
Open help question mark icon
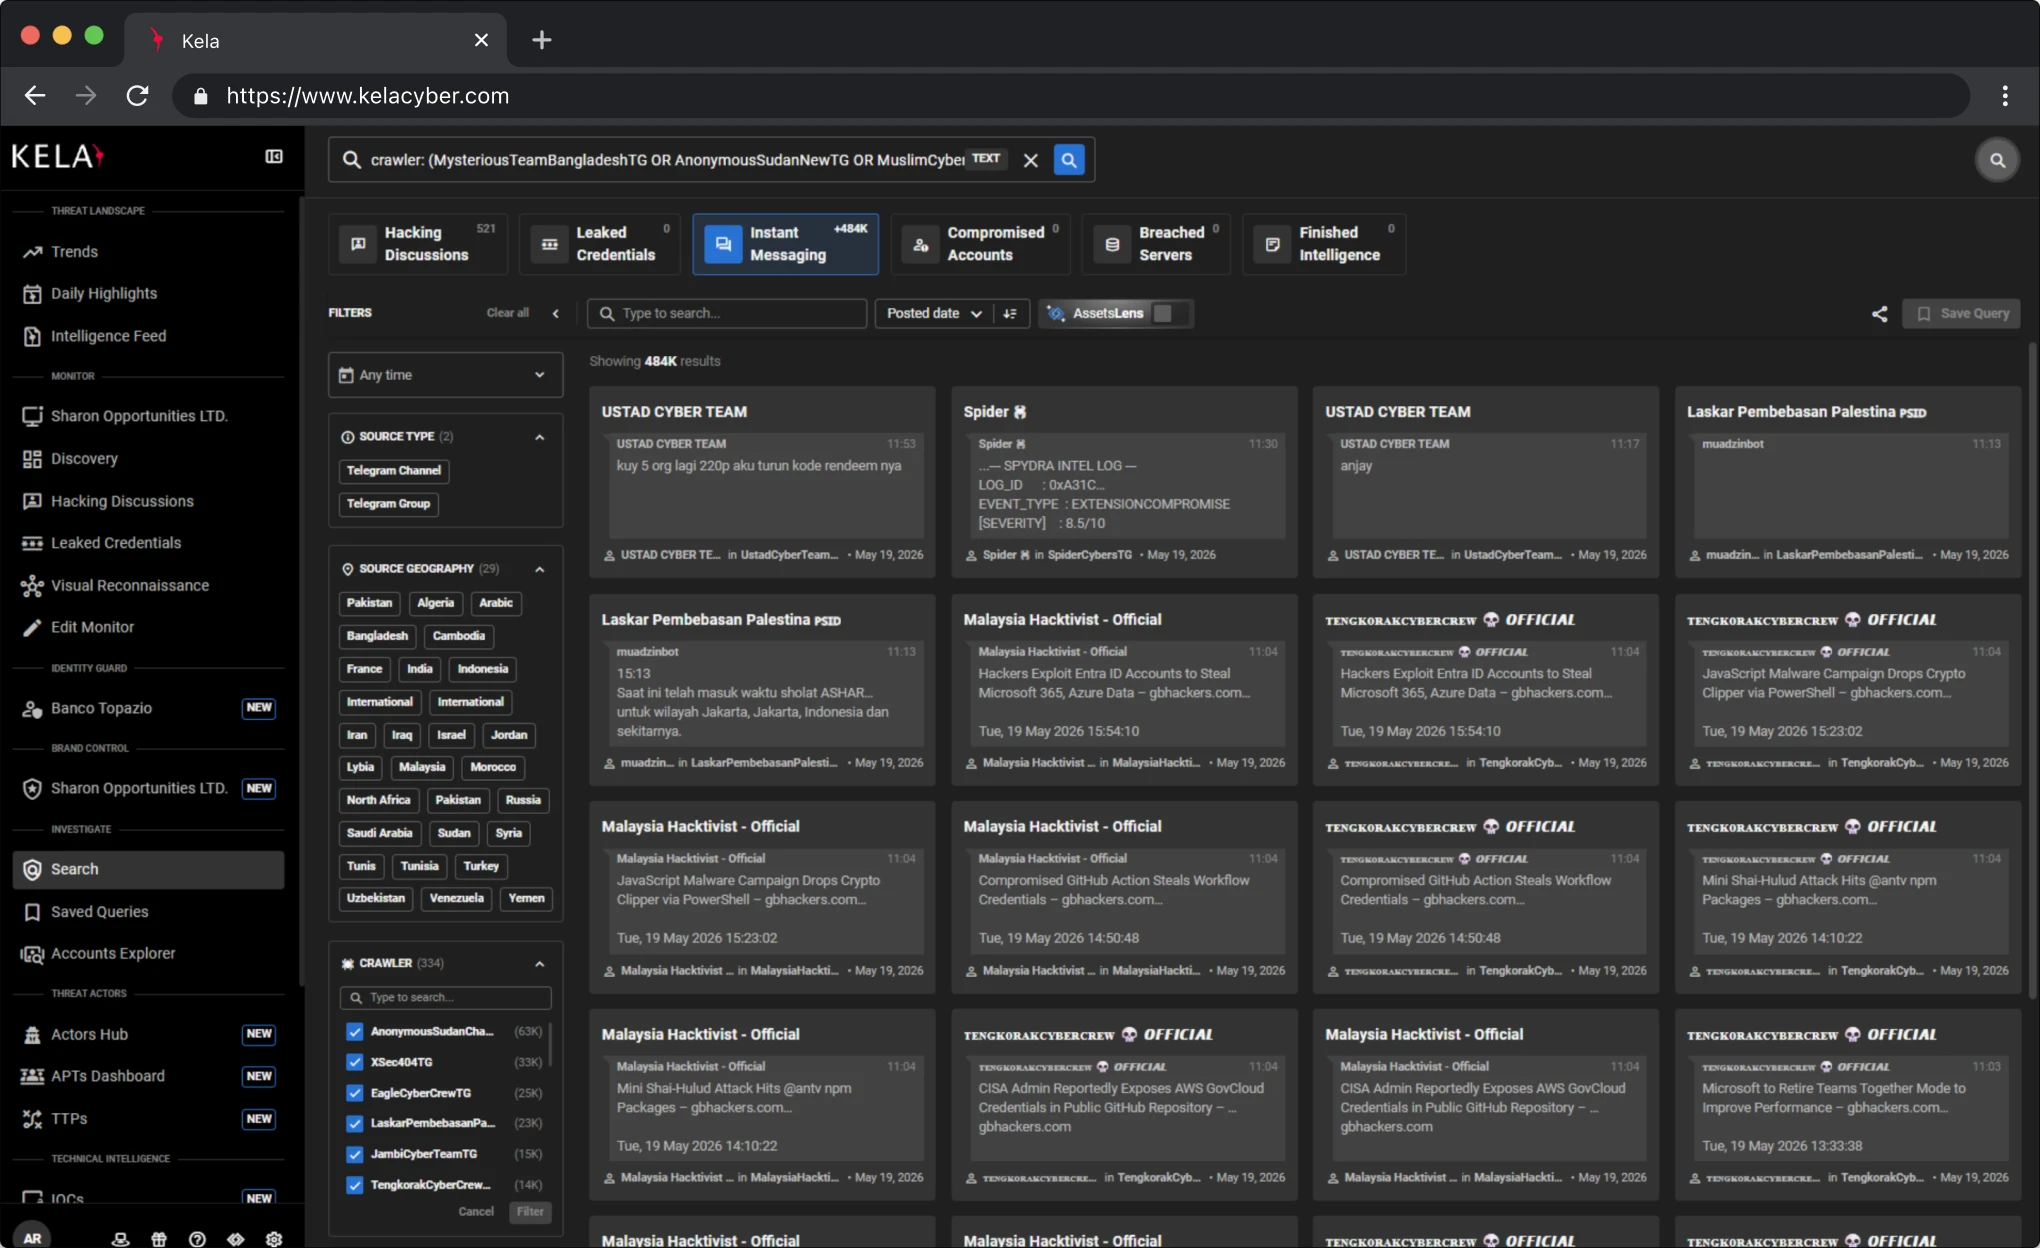point(197,1239)
